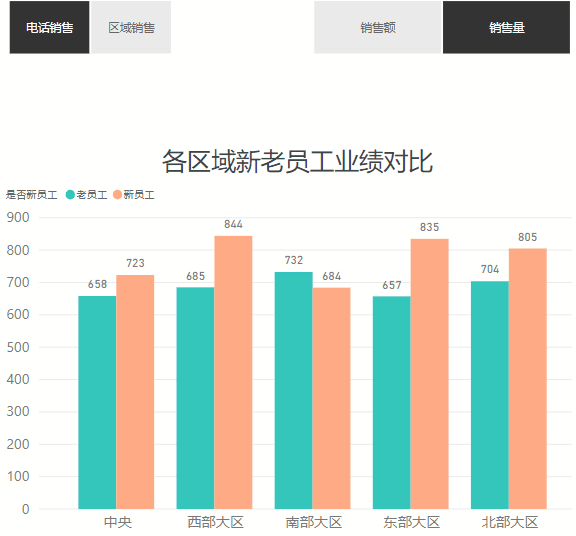Click the 老员工 legend label
This screenshot has height=536, width=576.
[x=92, y=195]
